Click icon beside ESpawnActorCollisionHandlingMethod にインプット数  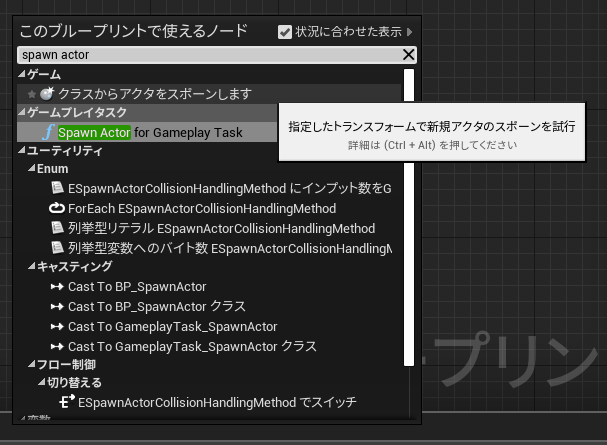57,188
